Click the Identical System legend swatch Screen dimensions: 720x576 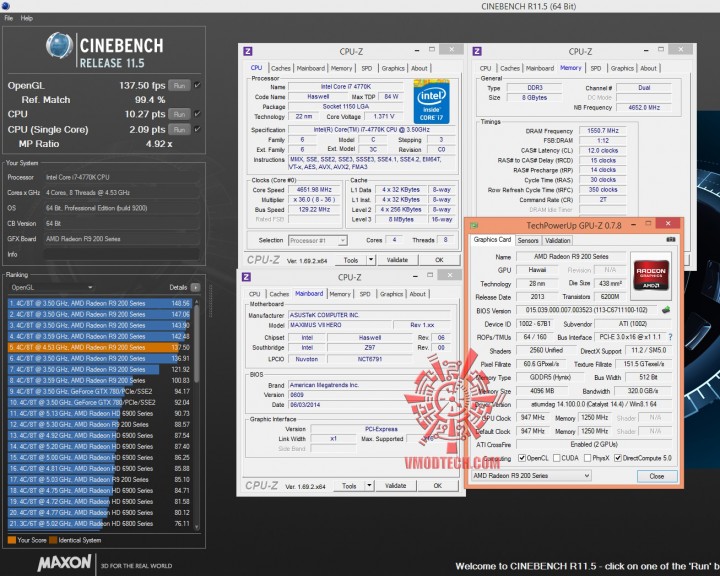click(x=53, y=540)
